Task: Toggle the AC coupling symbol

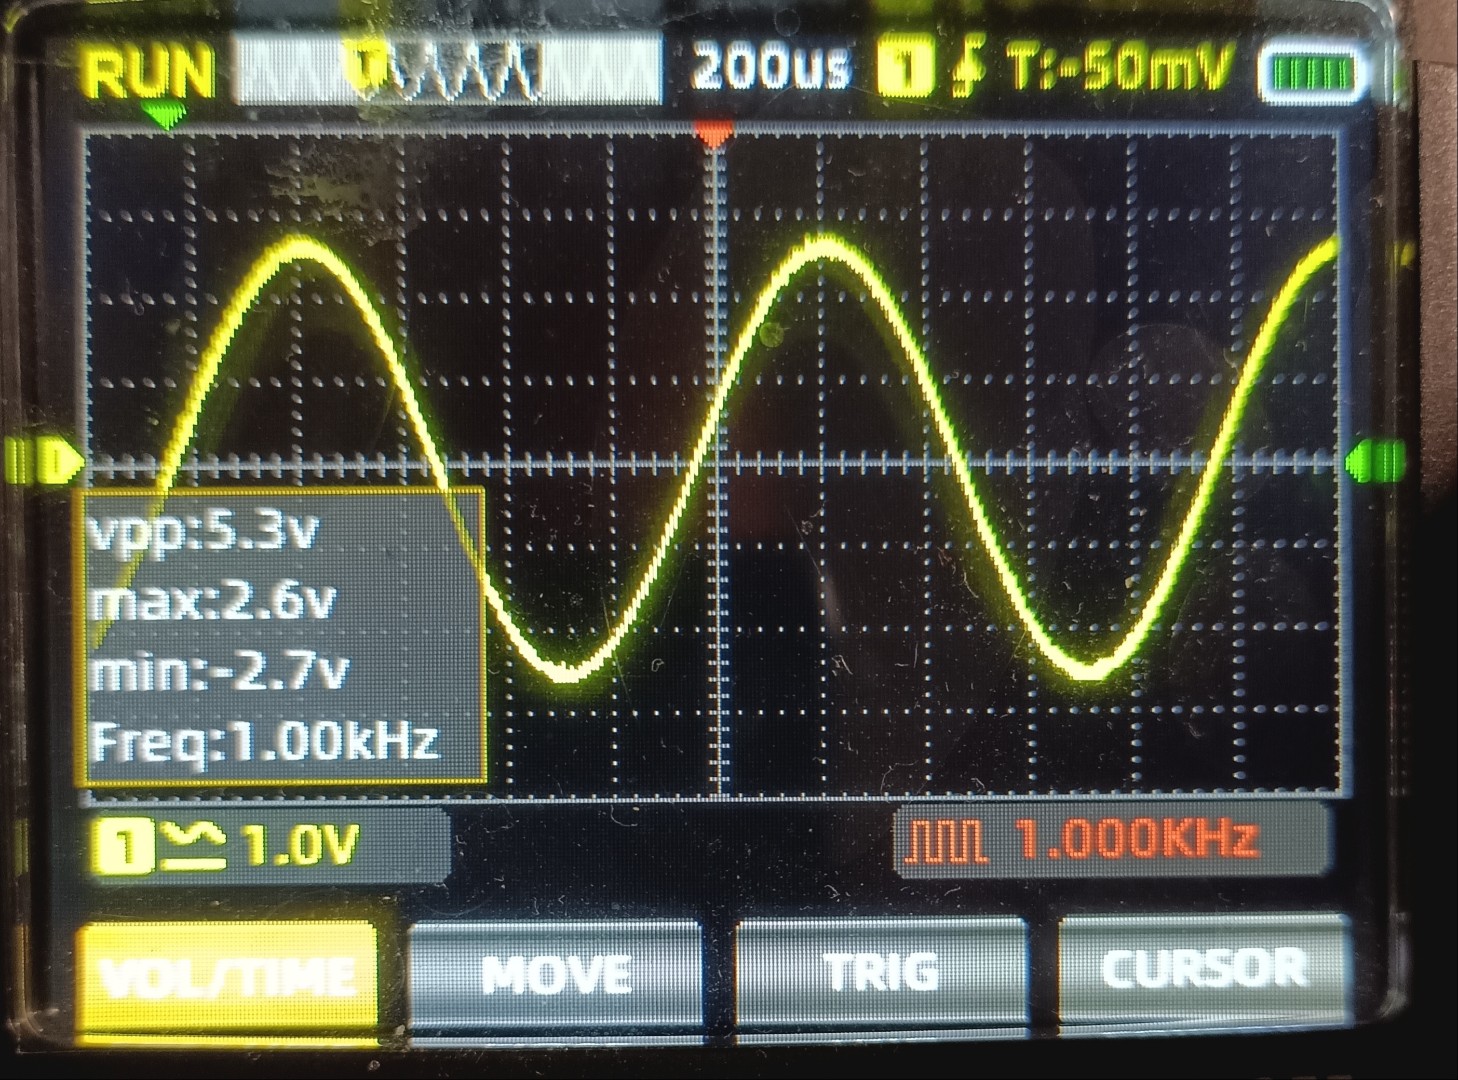Action: tap(190, 846)
